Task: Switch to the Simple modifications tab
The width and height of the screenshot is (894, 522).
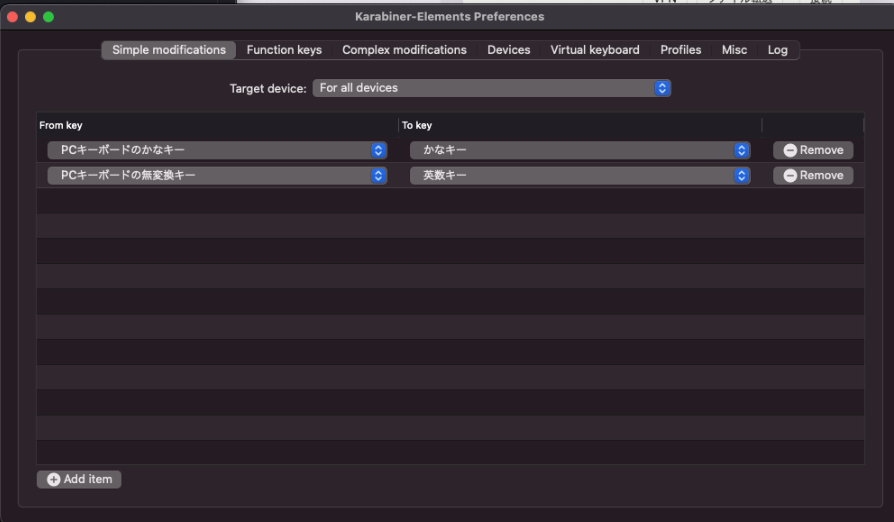Action: (x=169, y=50)
